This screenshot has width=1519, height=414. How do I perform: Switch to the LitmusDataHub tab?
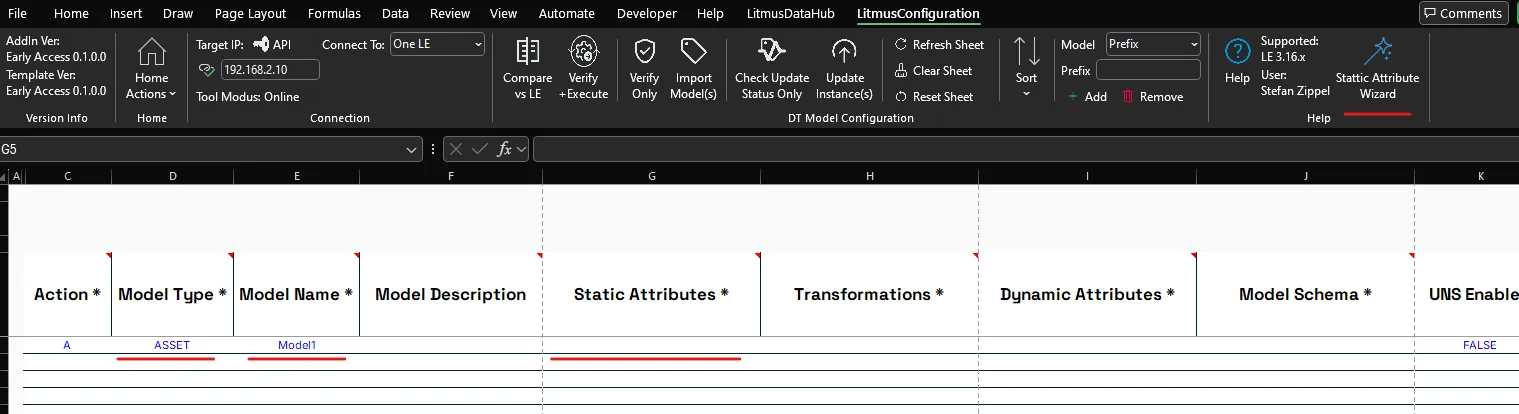(789, 13)
